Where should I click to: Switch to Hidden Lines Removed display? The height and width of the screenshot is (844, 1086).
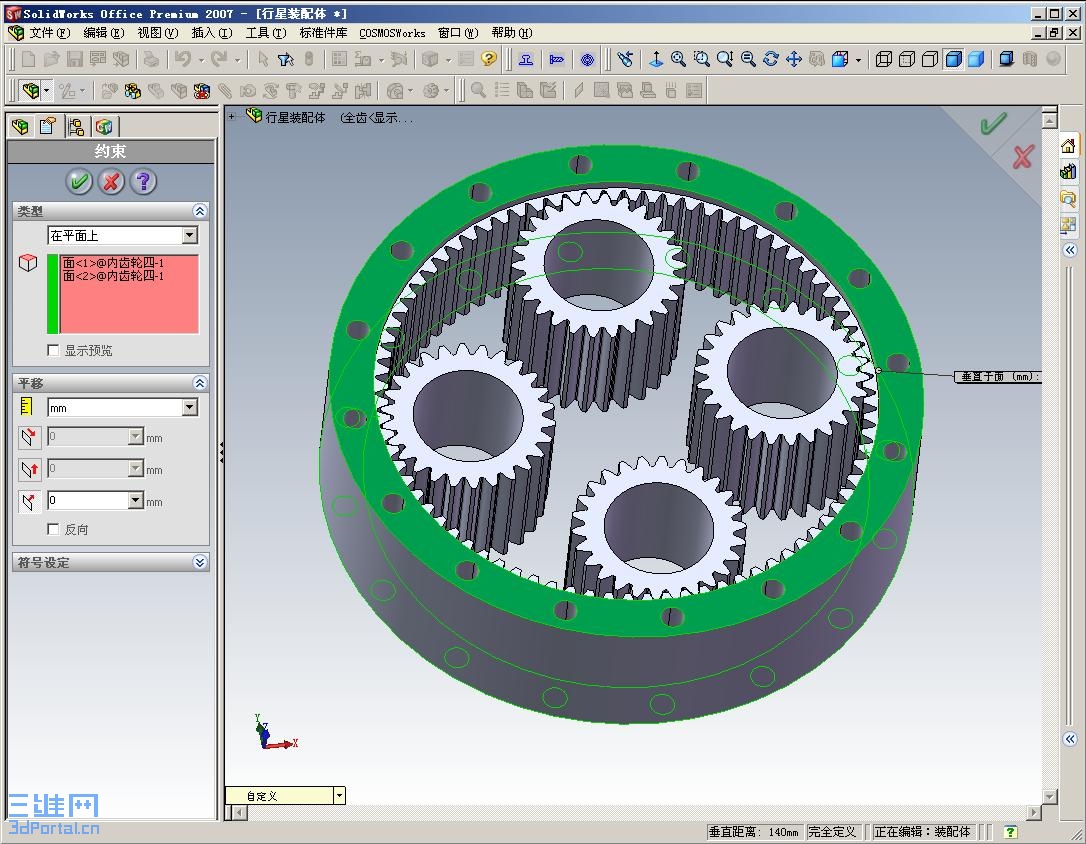tap(929, 60)
